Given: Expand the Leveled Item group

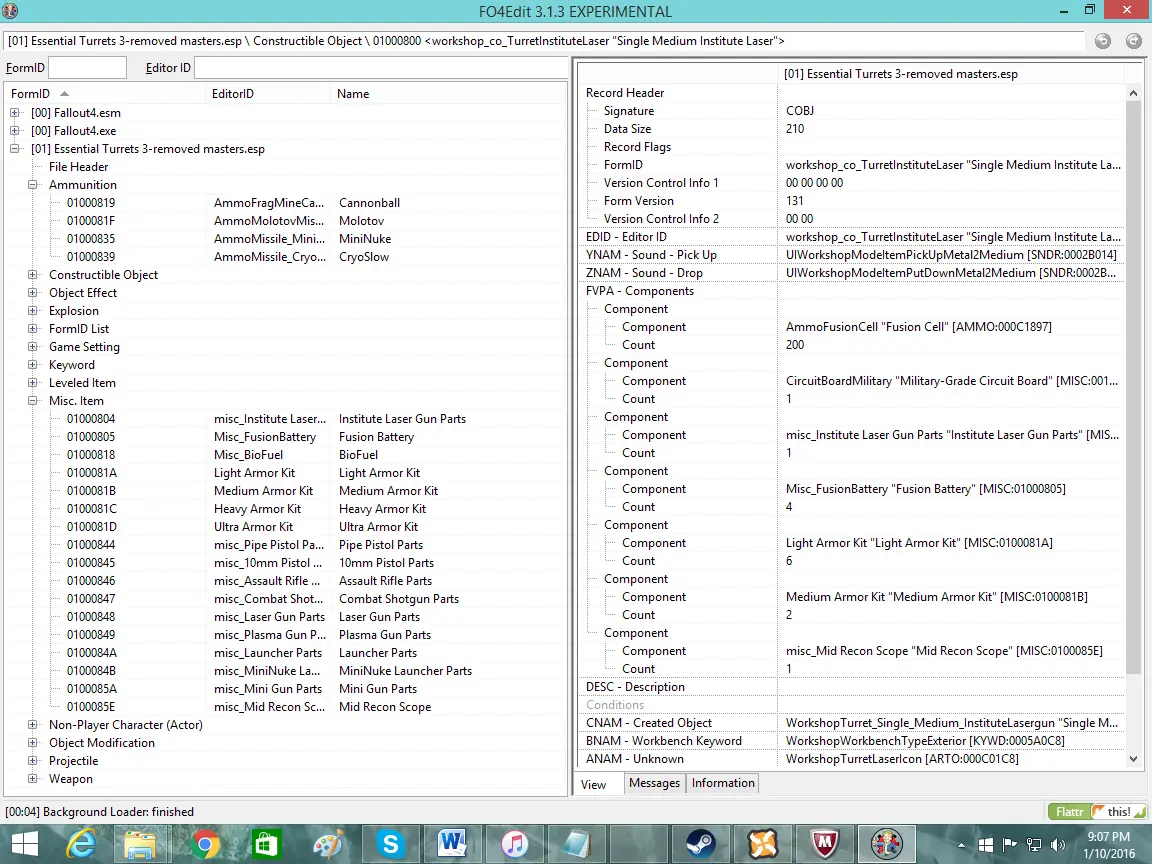Looking at the screenshot, I should pyautogui.click(x=32, y=382).
